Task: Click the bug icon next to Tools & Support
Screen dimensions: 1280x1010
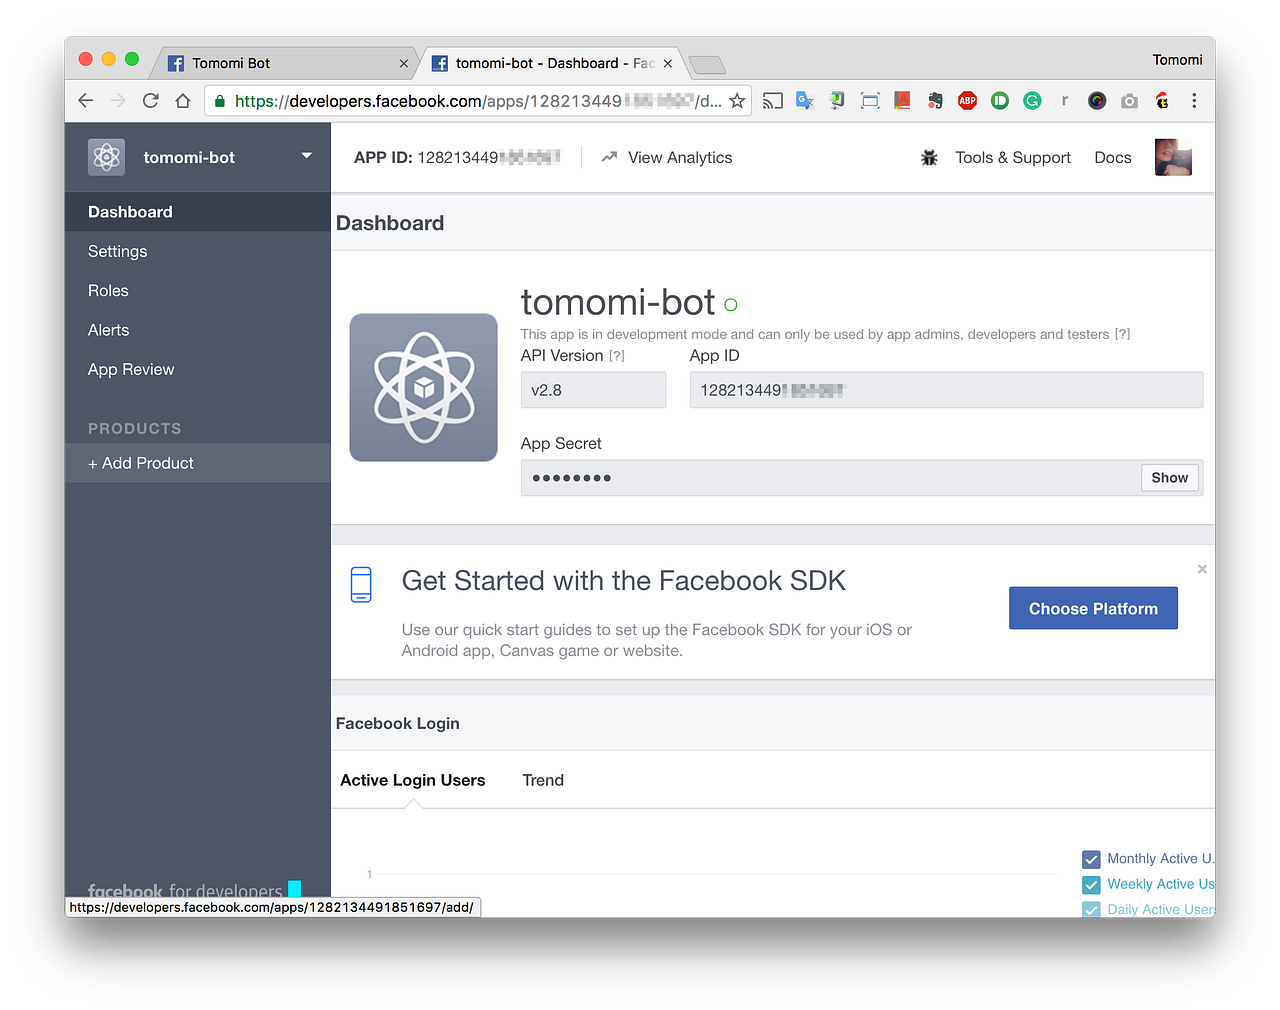Action: coord(929,157)
